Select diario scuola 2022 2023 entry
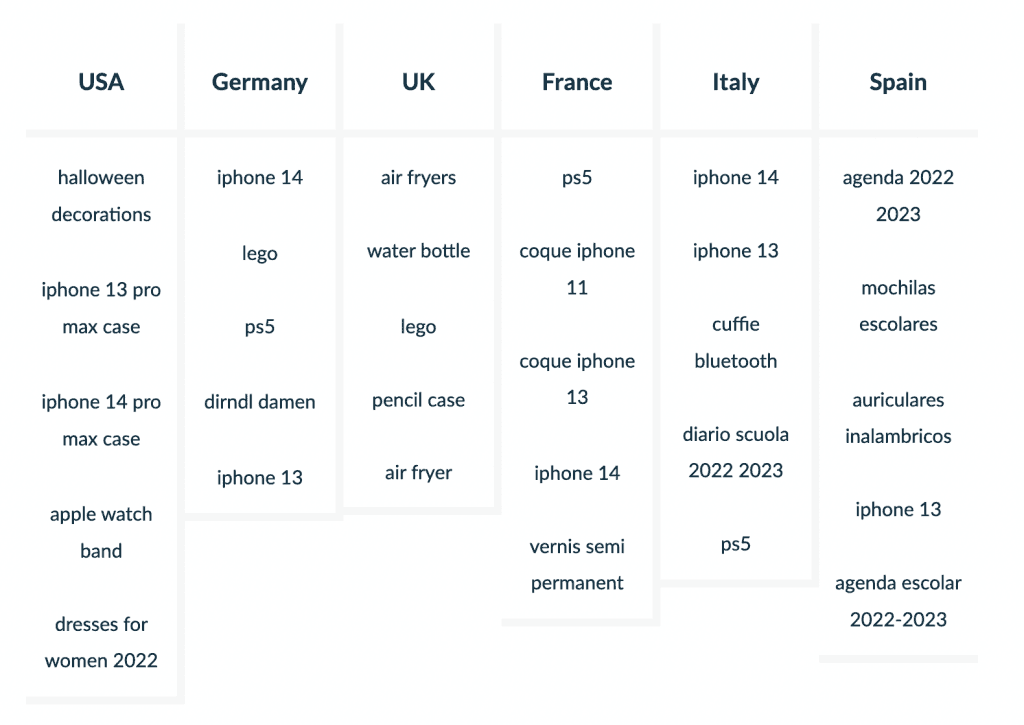This screenshot has width=1024, height=725. click(x=735, y=452)
